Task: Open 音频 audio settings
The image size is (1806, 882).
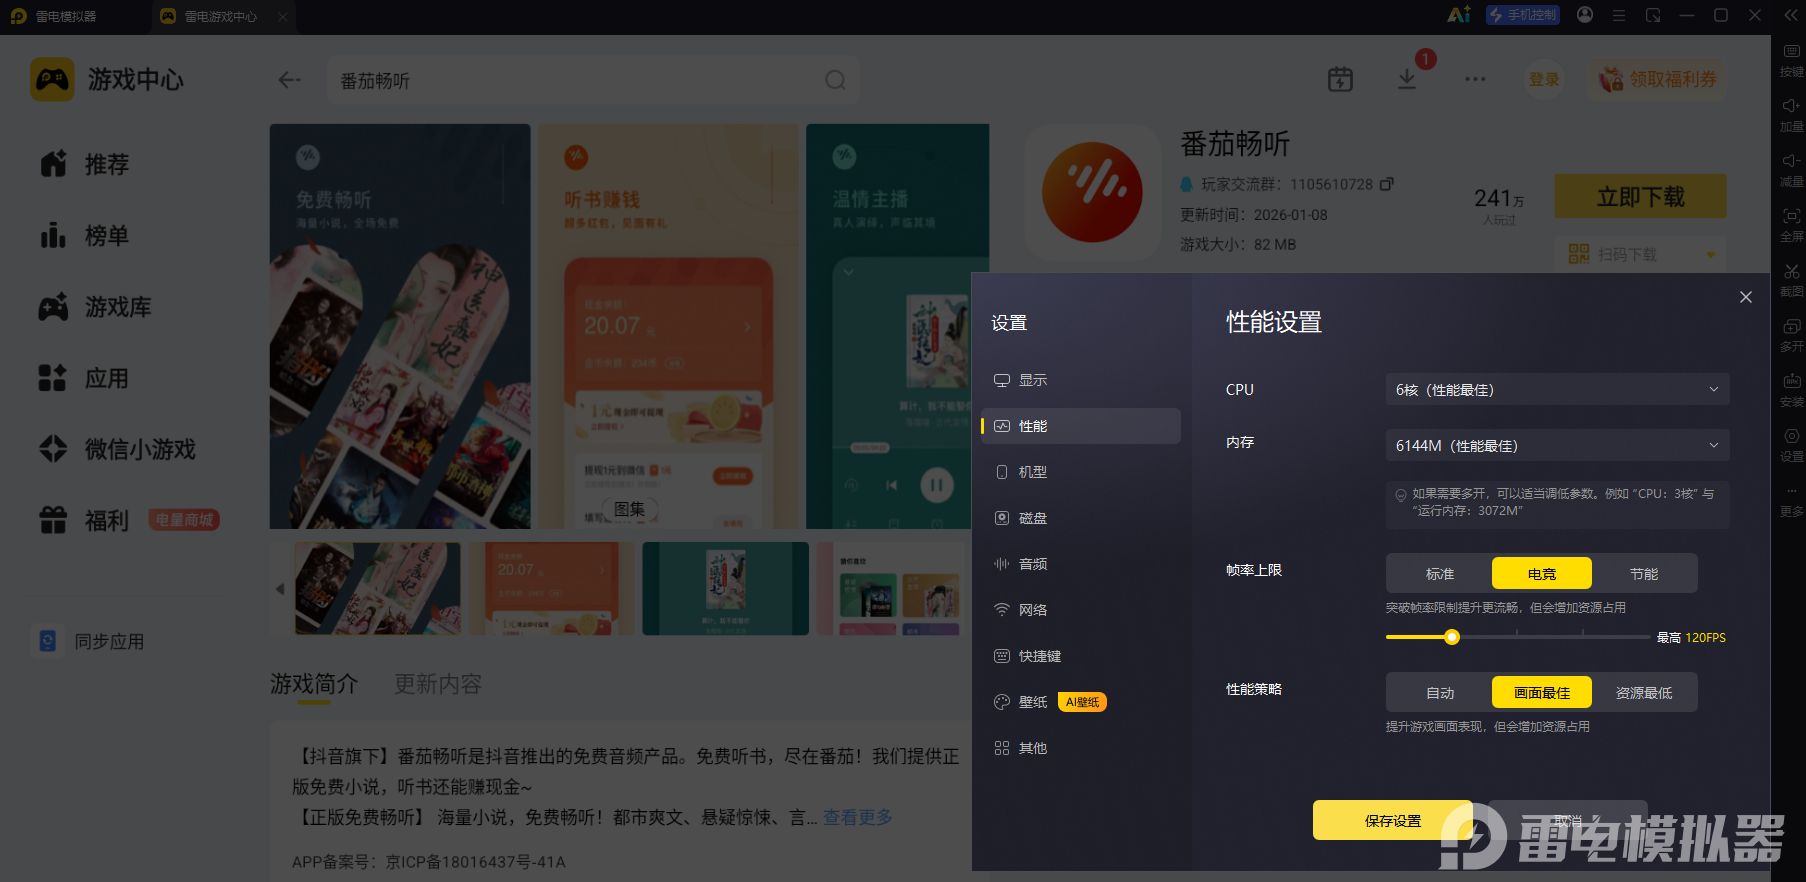Action: pos(1081,564)
